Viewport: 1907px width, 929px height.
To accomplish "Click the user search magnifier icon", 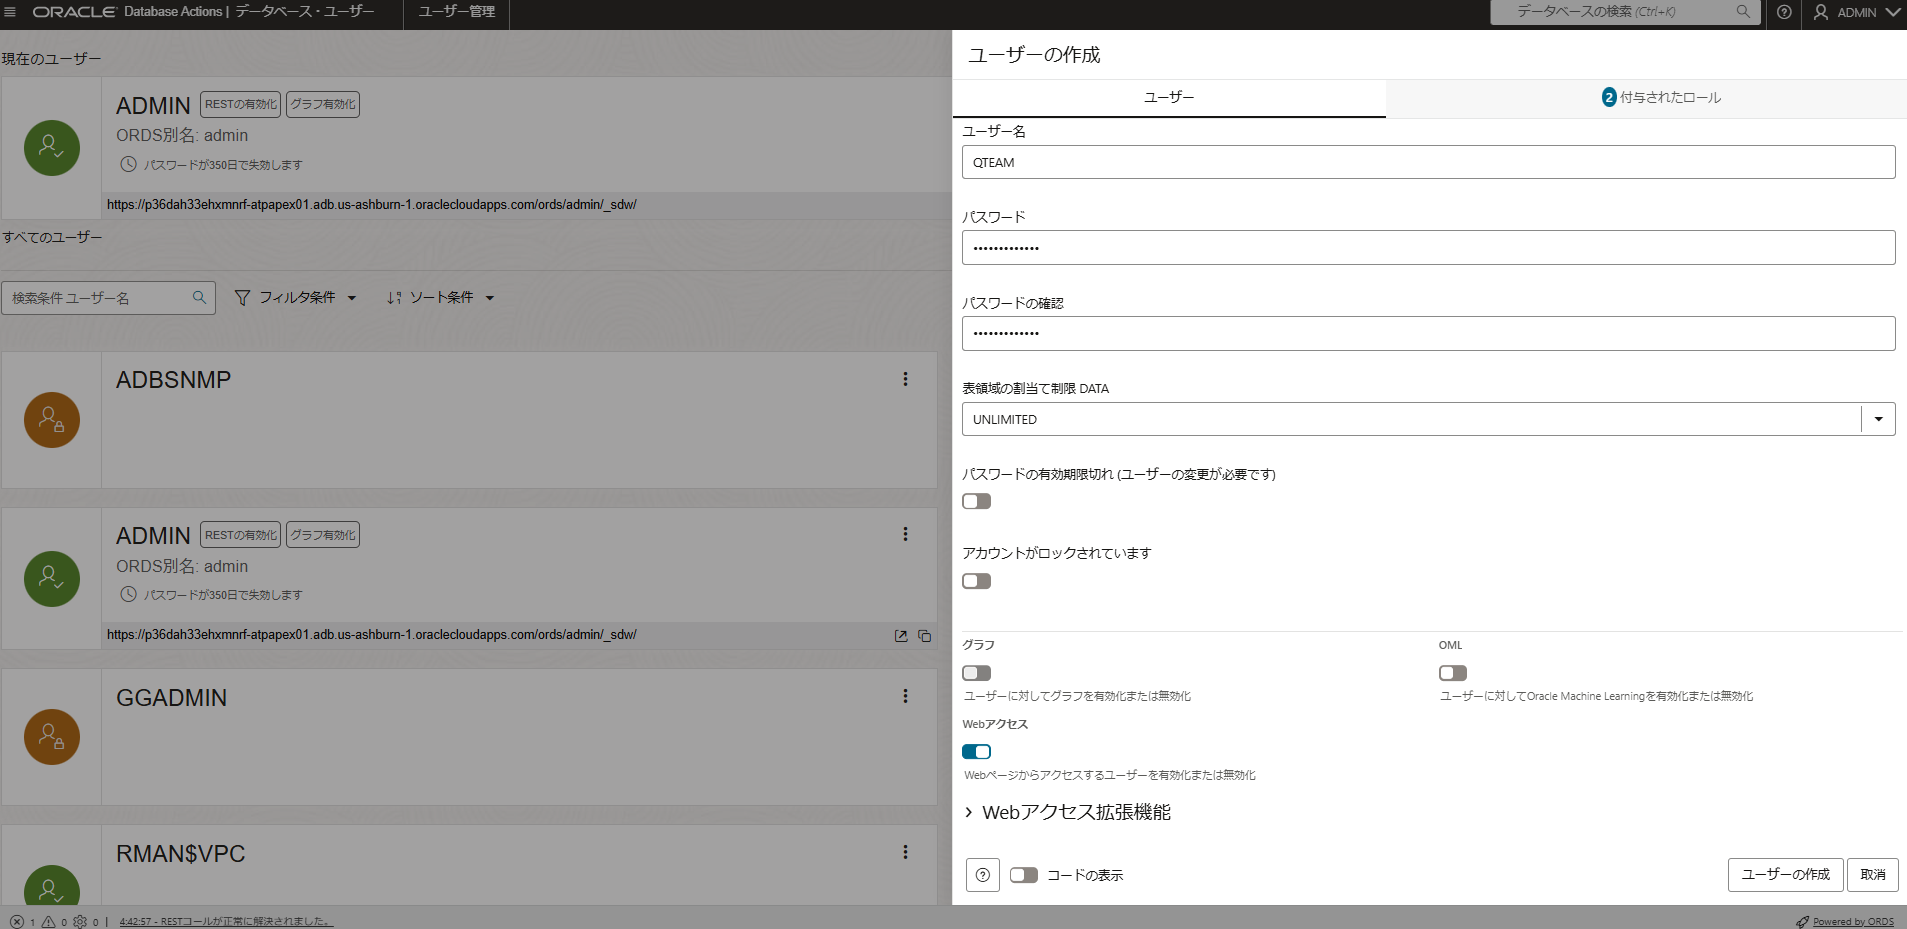I will (199, 298).
